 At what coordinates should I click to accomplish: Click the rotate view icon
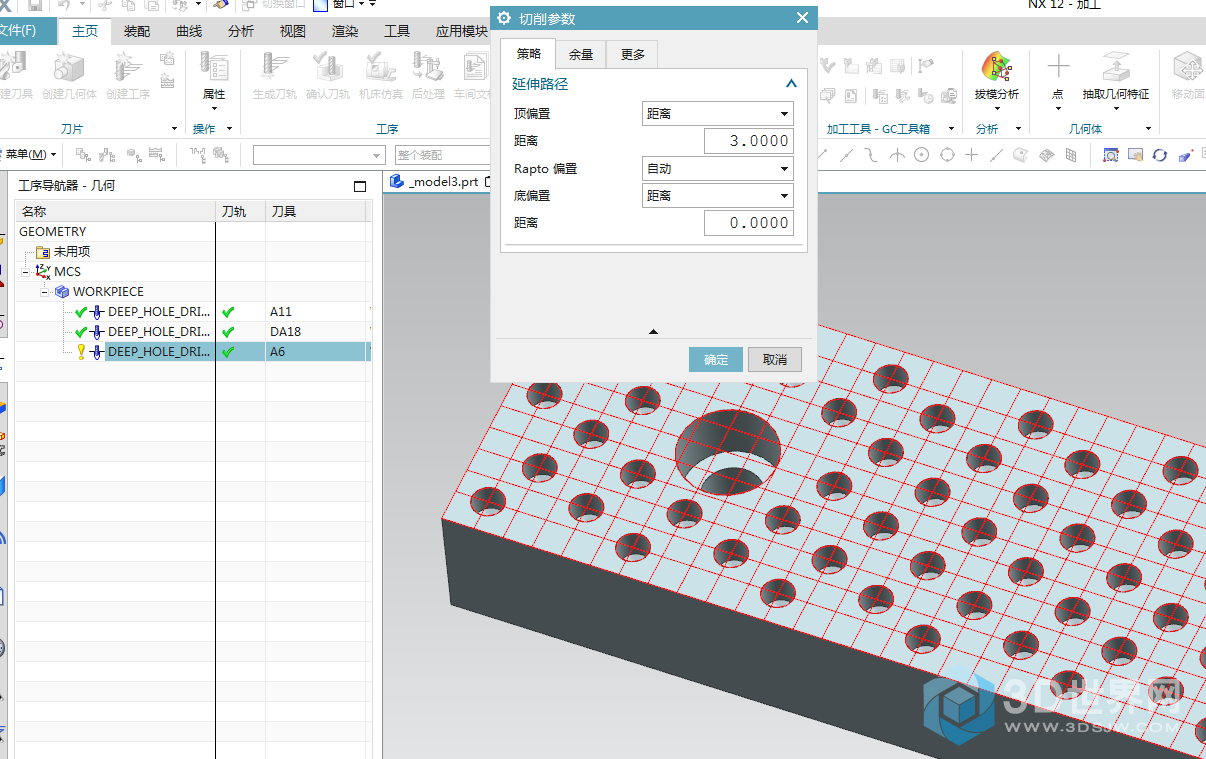point(1160,155)
